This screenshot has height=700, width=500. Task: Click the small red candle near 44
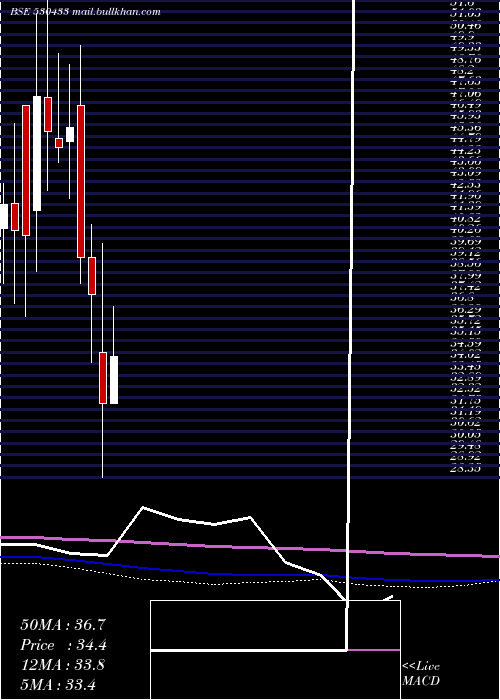click(x=59, y=143)
